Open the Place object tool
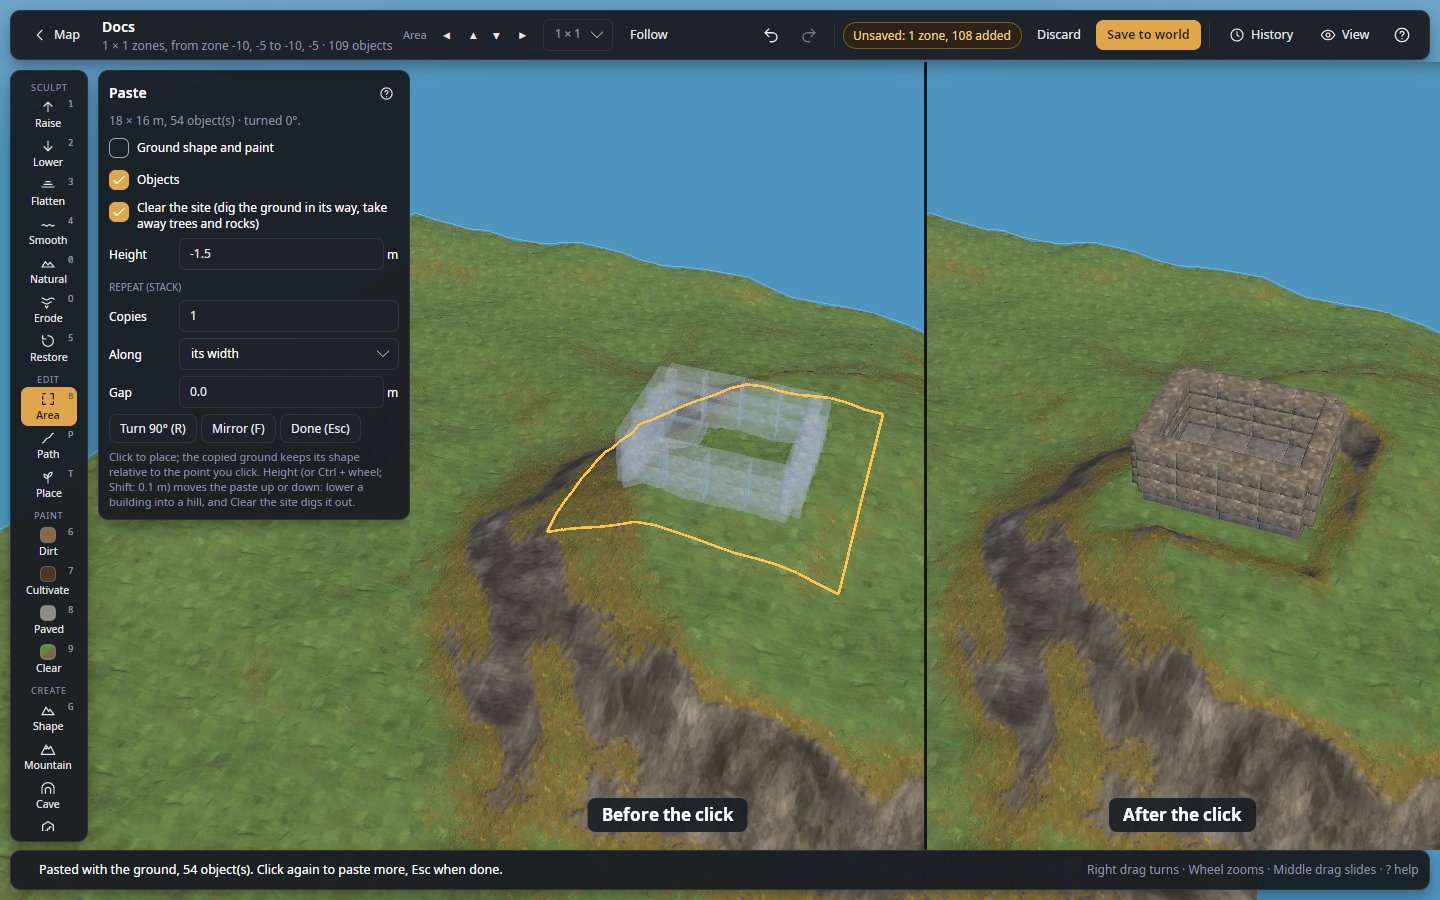This screenshot has width=1440, height=900. (48, 484)
